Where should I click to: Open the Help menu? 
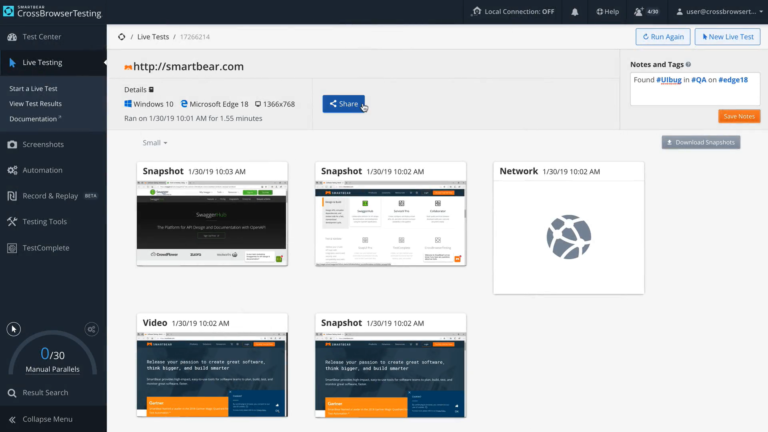[x=607, y=12]
